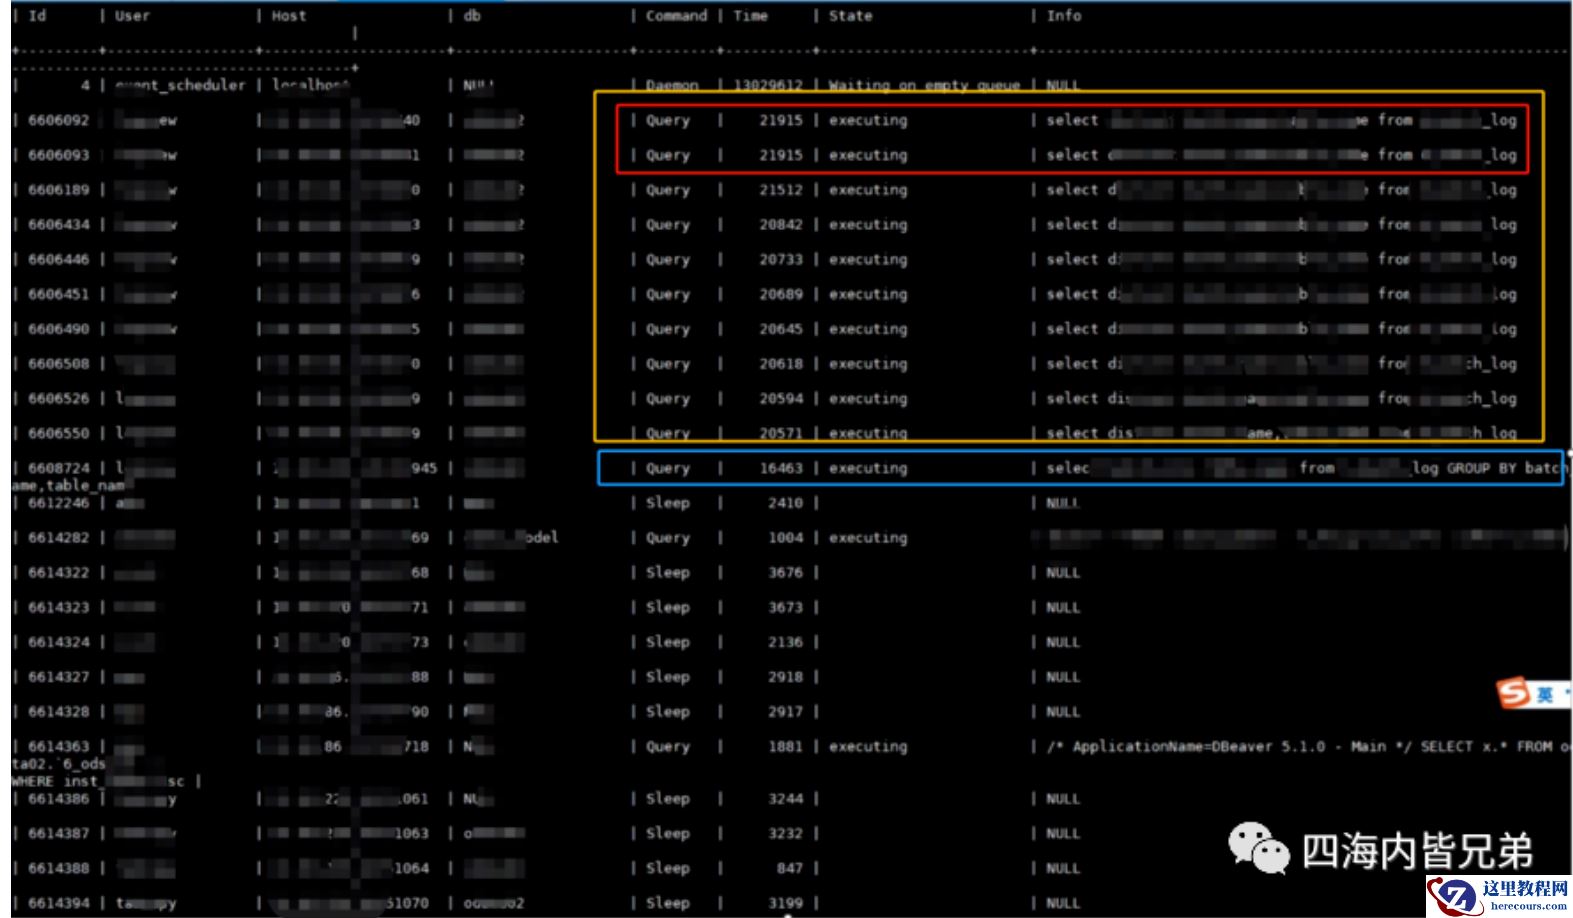Image resolution: width=1573 pixels, height=918 pixels.
Task: Select process Id 6614282
Action: [x=58, y=538]
